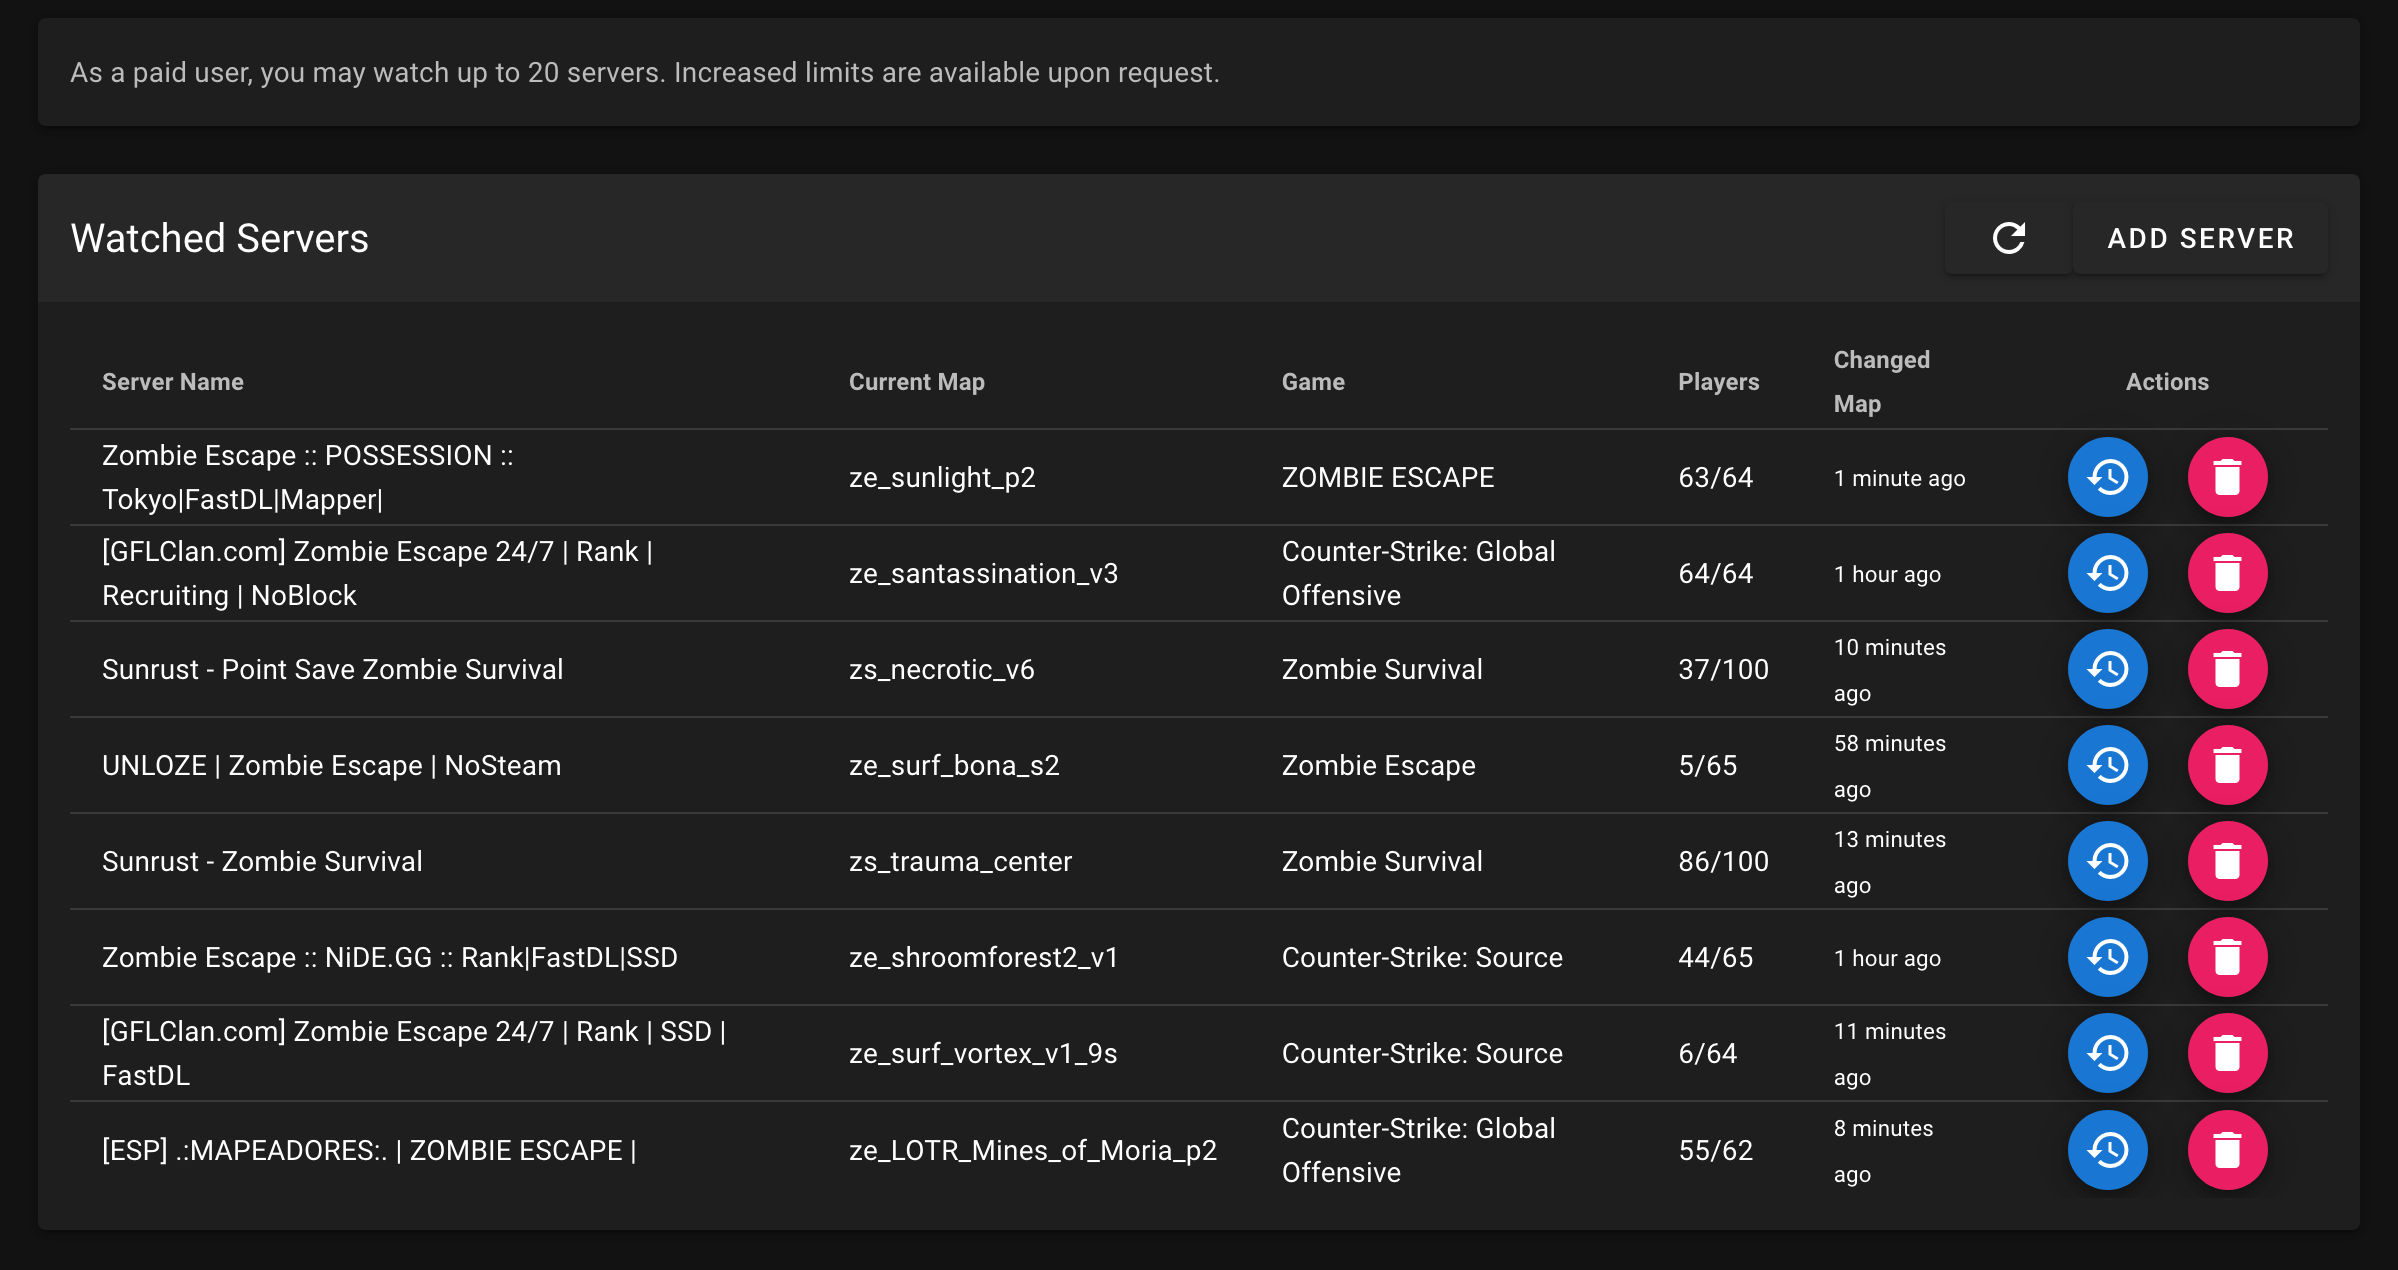Delete Sunrust - Zombie Survival from list
Viewport: 2398px width, 1270px height.
pyautogui.click(x=2227, y=861)
